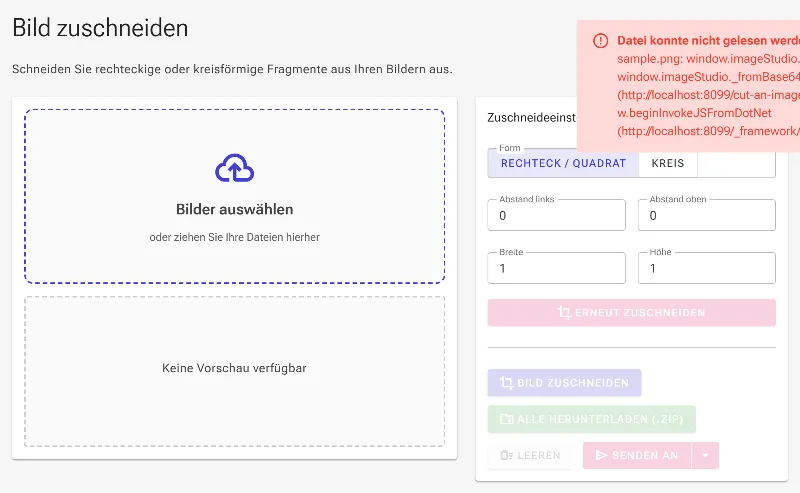Select Rechteck / Quadrat shape option
Viewport: 800px width, 493px height.
coord(563,163)
